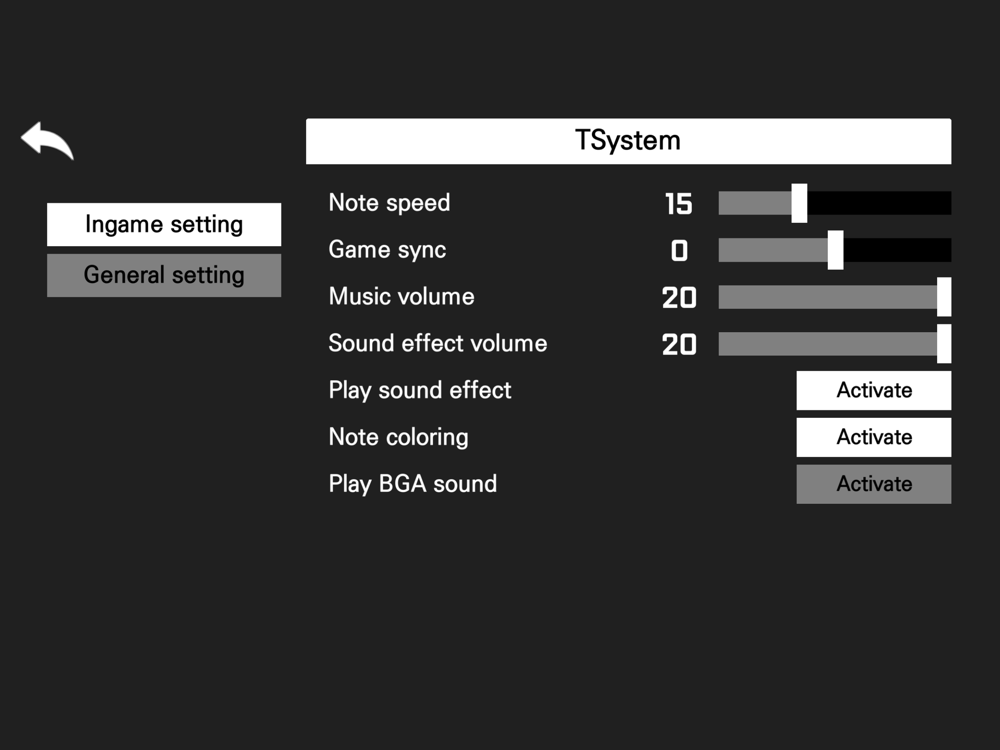Click the unfilled black part of Note speed track
This screenshot has width=1000, height=750.
880,203
